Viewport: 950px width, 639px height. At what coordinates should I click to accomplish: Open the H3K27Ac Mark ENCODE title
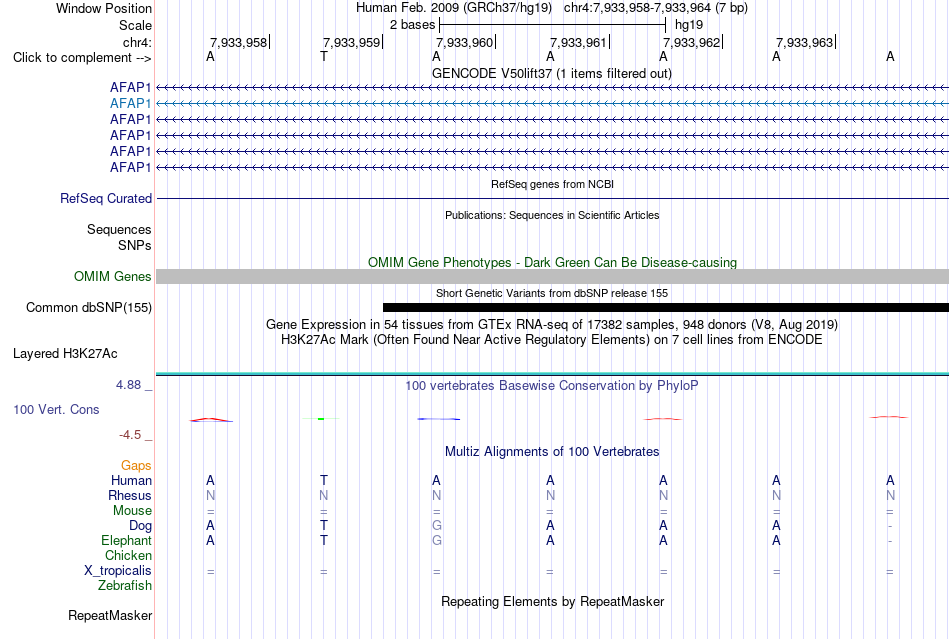pyautogui.click(x=551, y=340)
